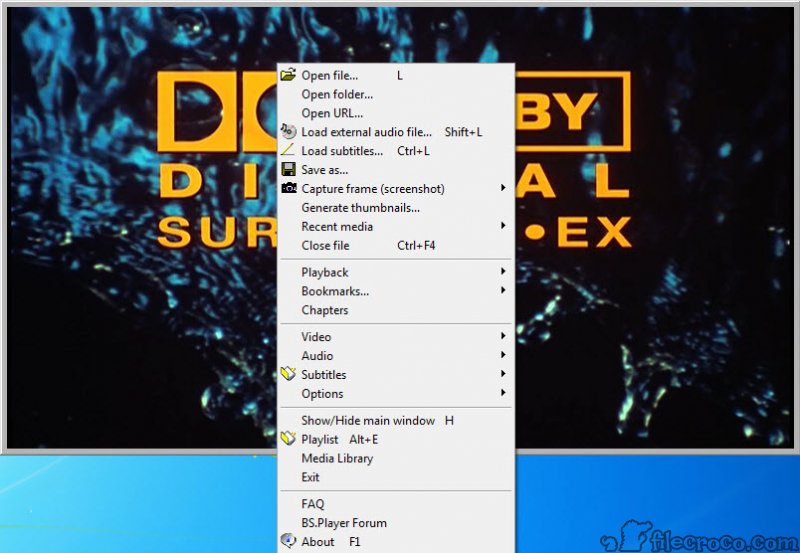The height and width of the screenshot is (553, 800).
Task: Expand the Playback submenu arrow
Action: pyautogui.click(x=503, y=273)
